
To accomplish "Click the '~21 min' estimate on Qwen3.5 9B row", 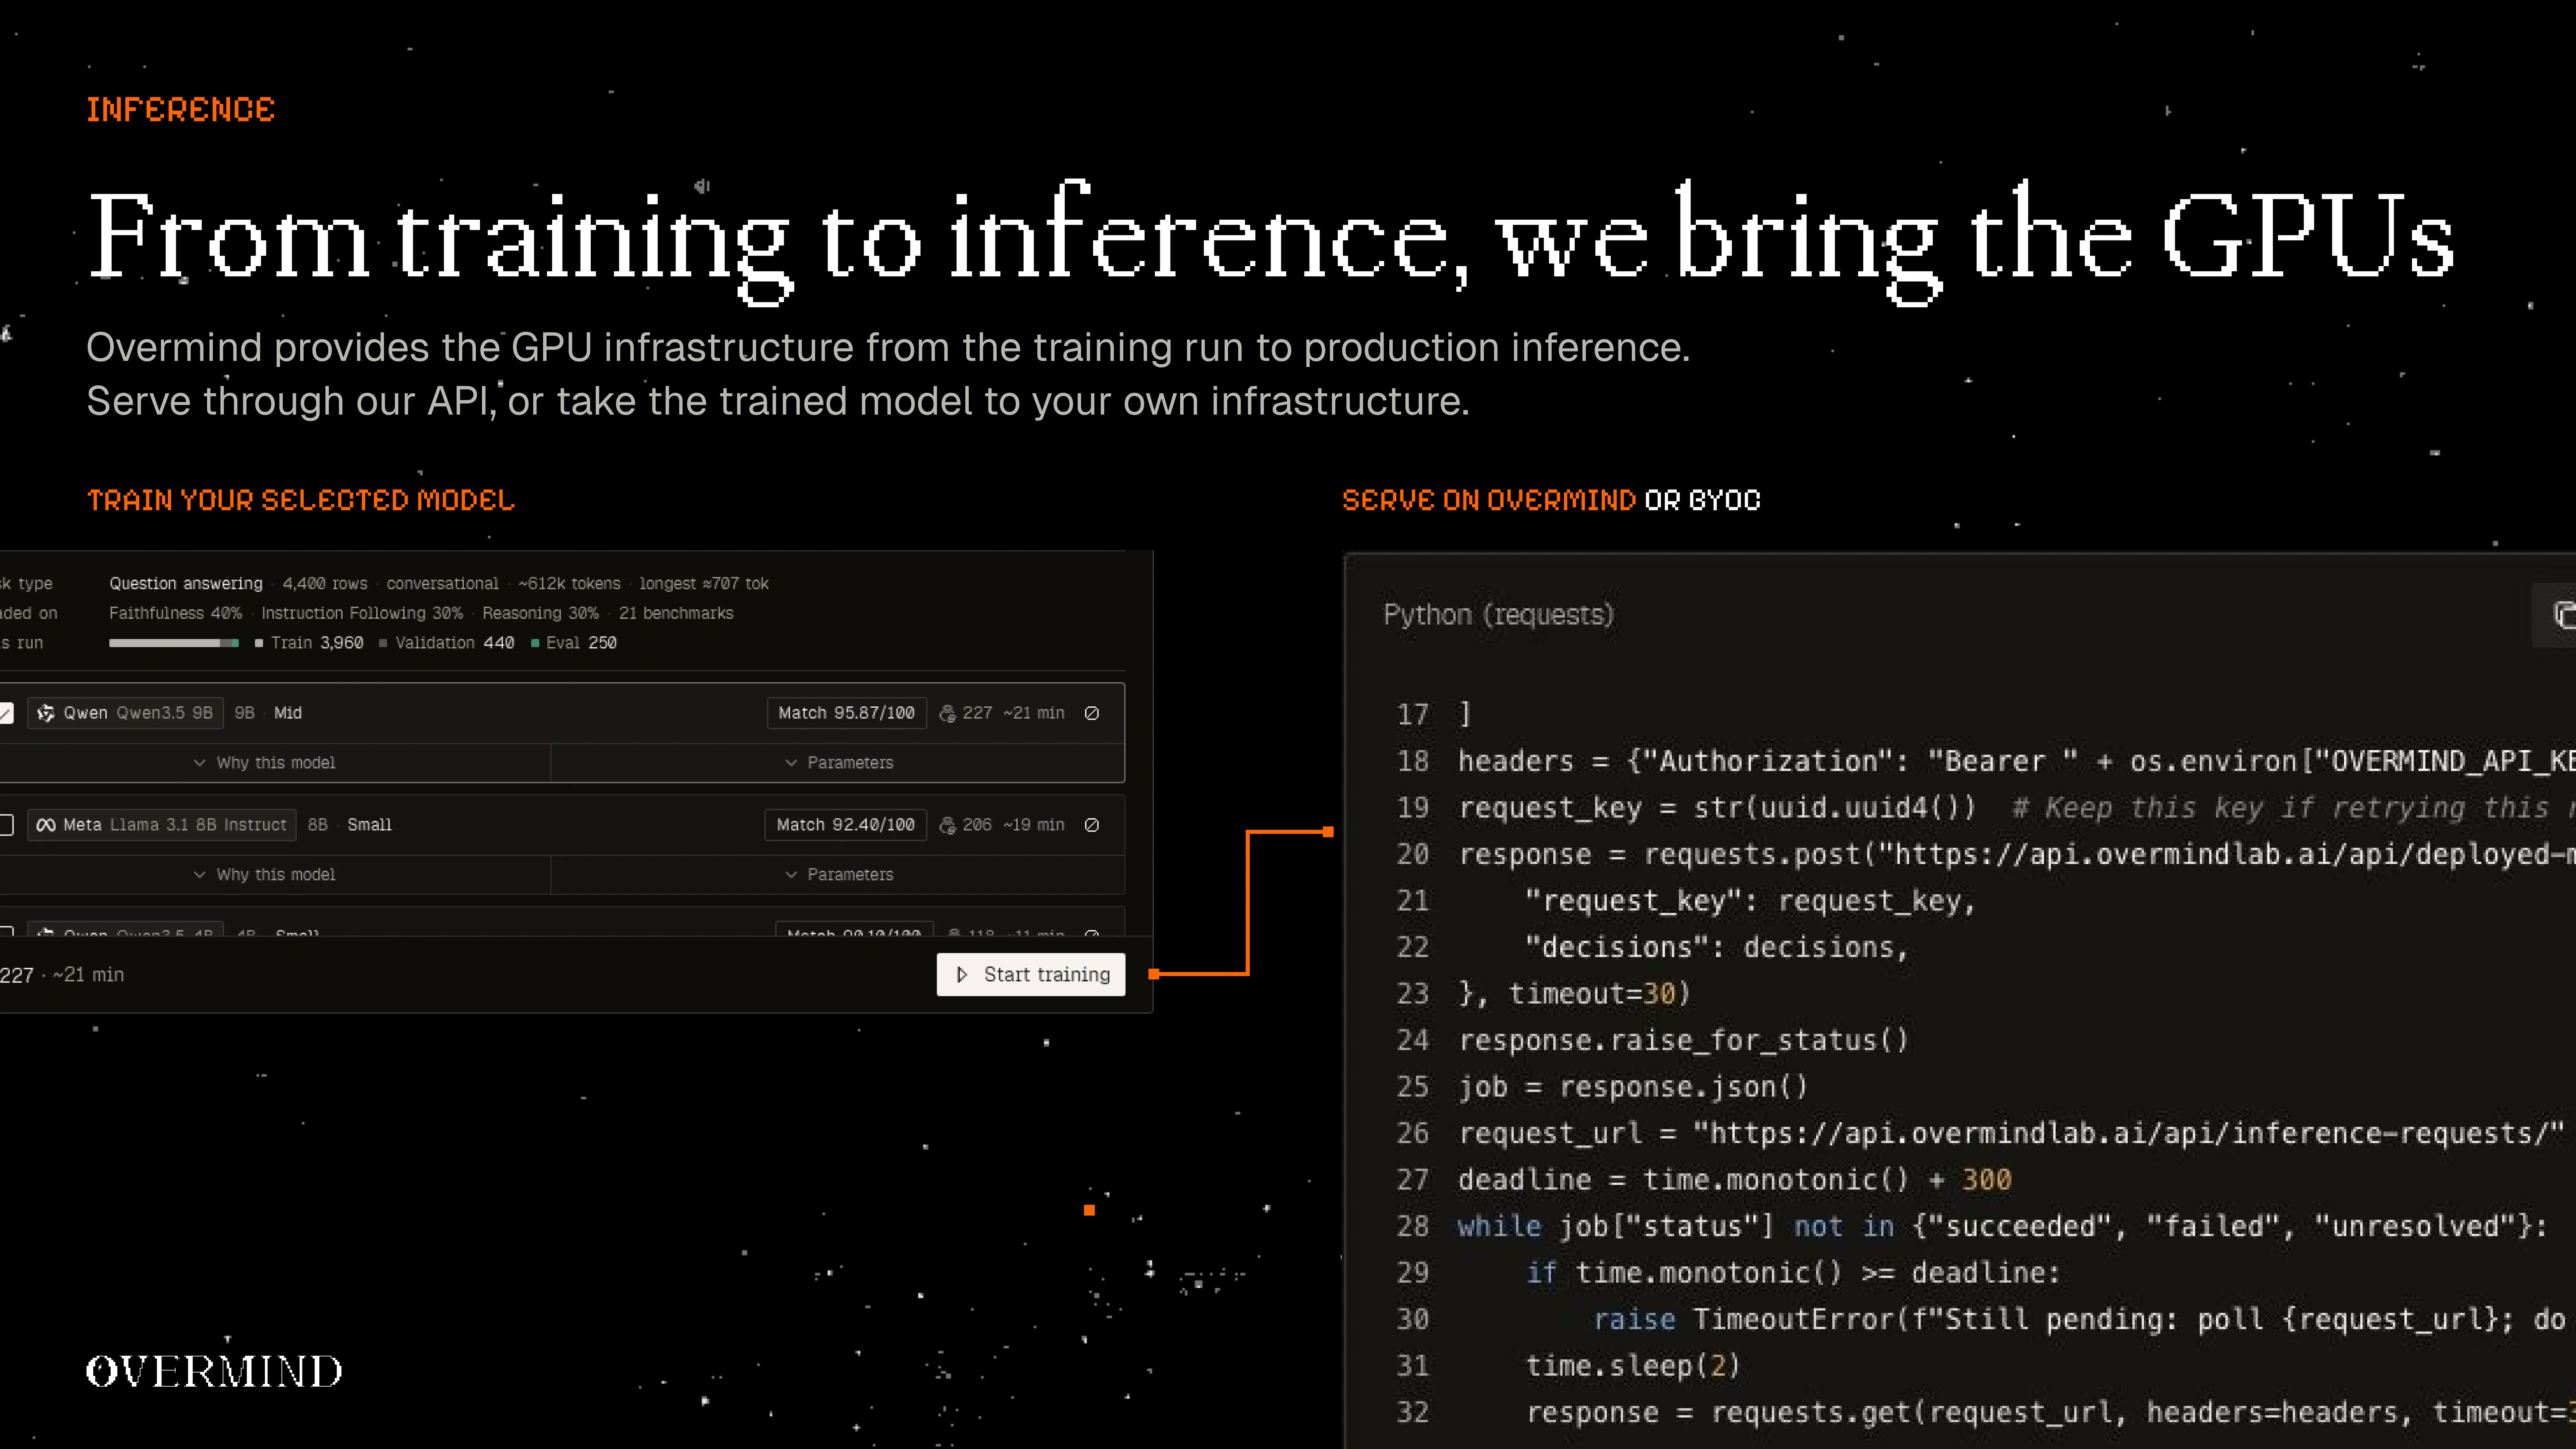I will [x=1034, y=713].
